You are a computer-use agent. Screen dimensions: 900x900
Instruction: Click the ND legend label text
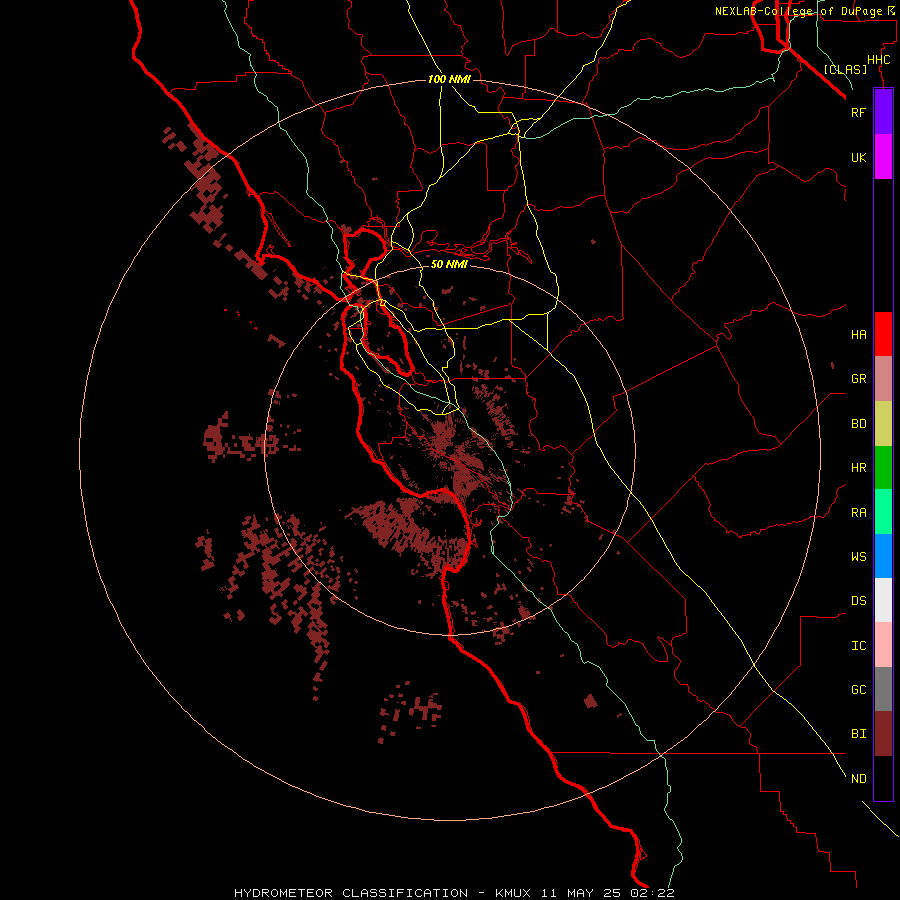858,779
